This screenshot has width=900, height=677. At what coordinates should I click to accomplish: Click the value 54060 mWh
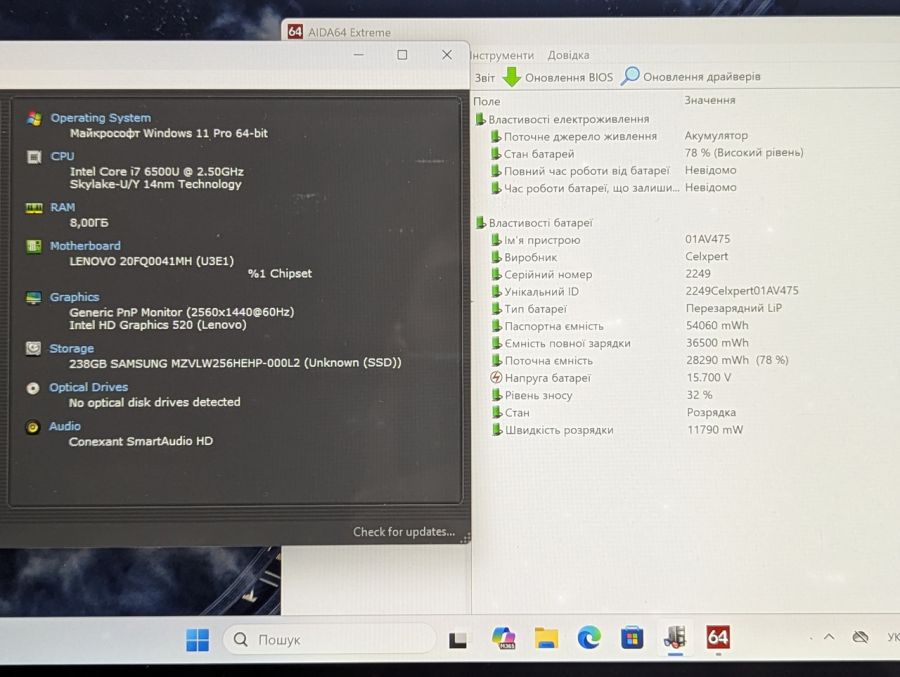coord(717,325)
